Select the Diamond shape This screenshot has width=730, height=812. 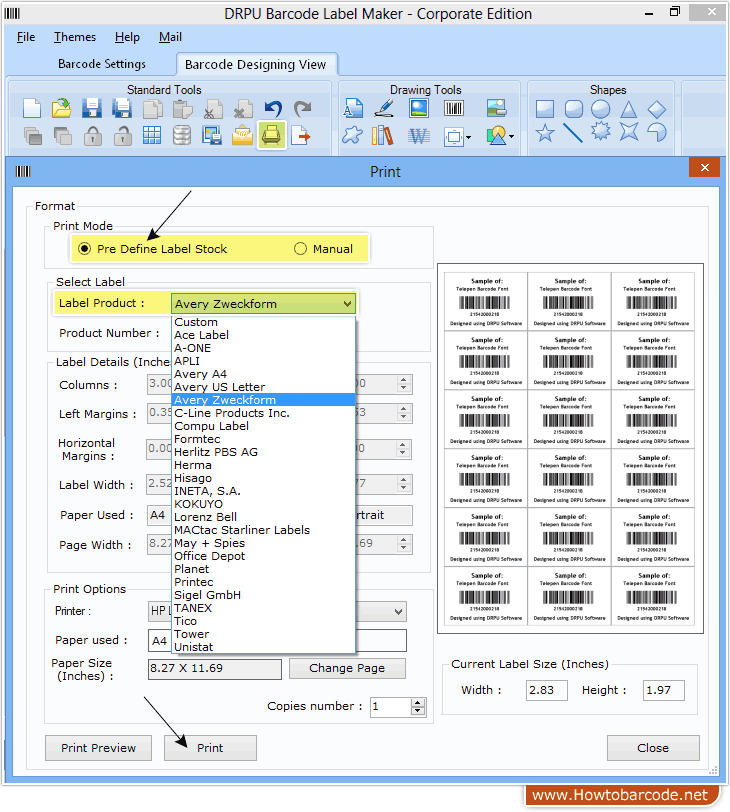coord(656,109)
